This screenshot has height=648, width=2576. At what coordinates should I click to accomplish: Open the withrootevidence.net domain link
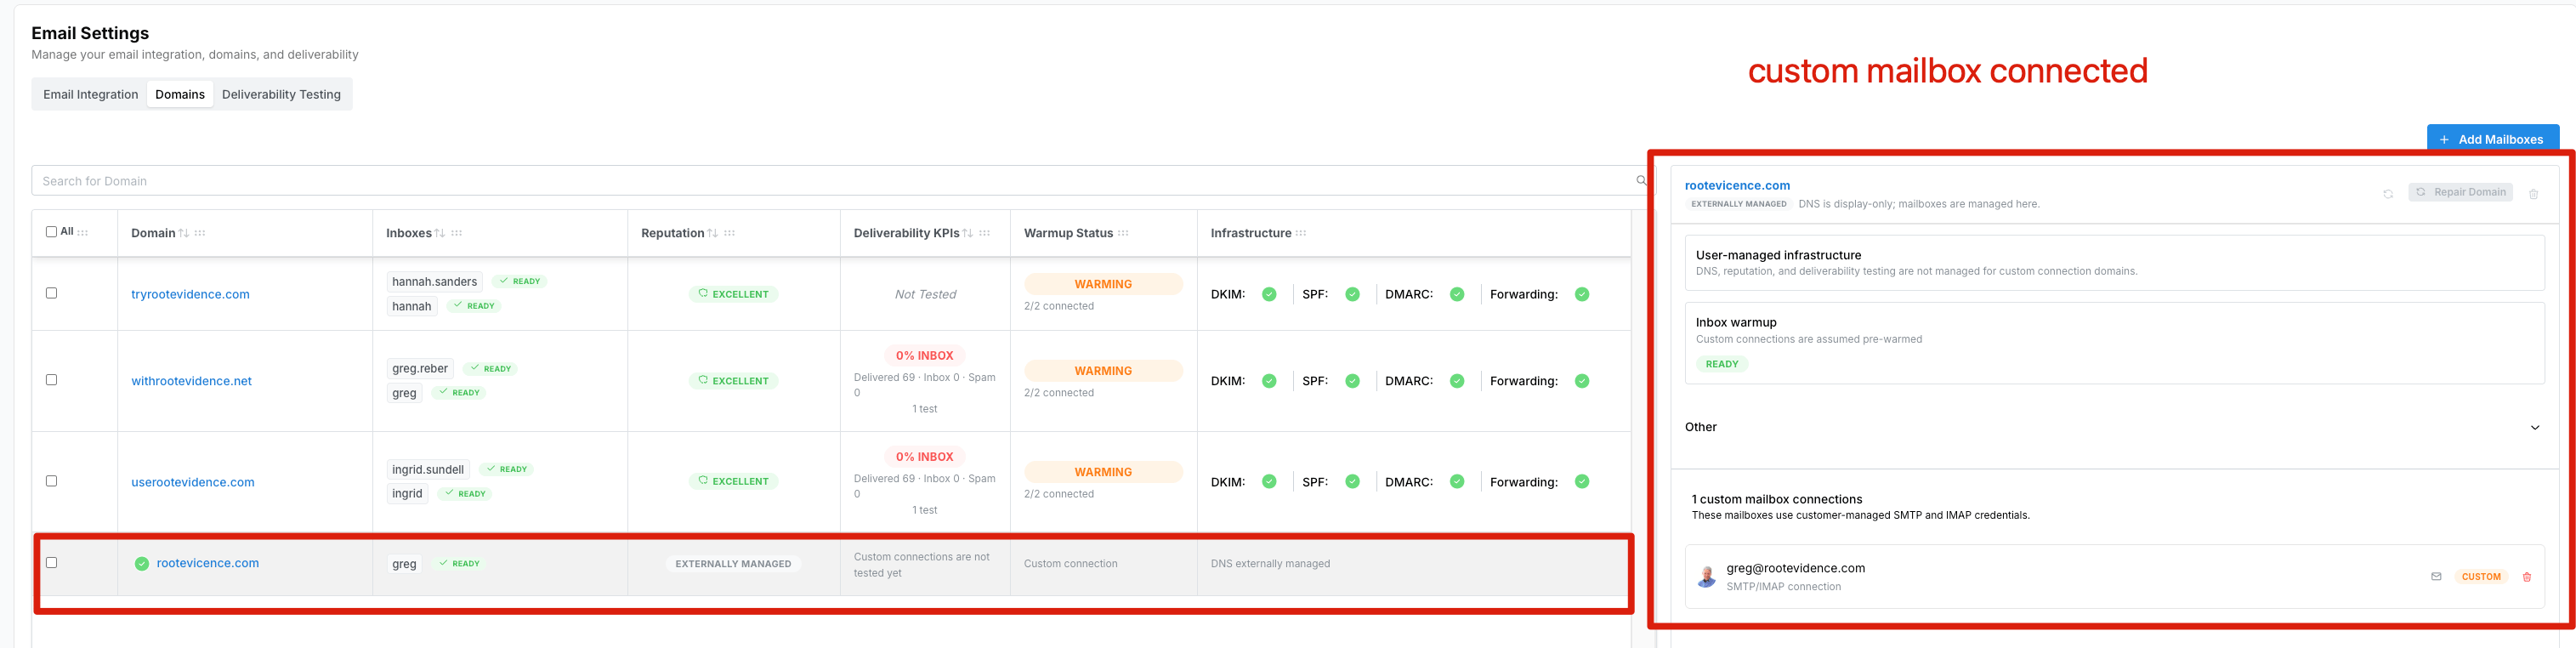coord(191,381)
